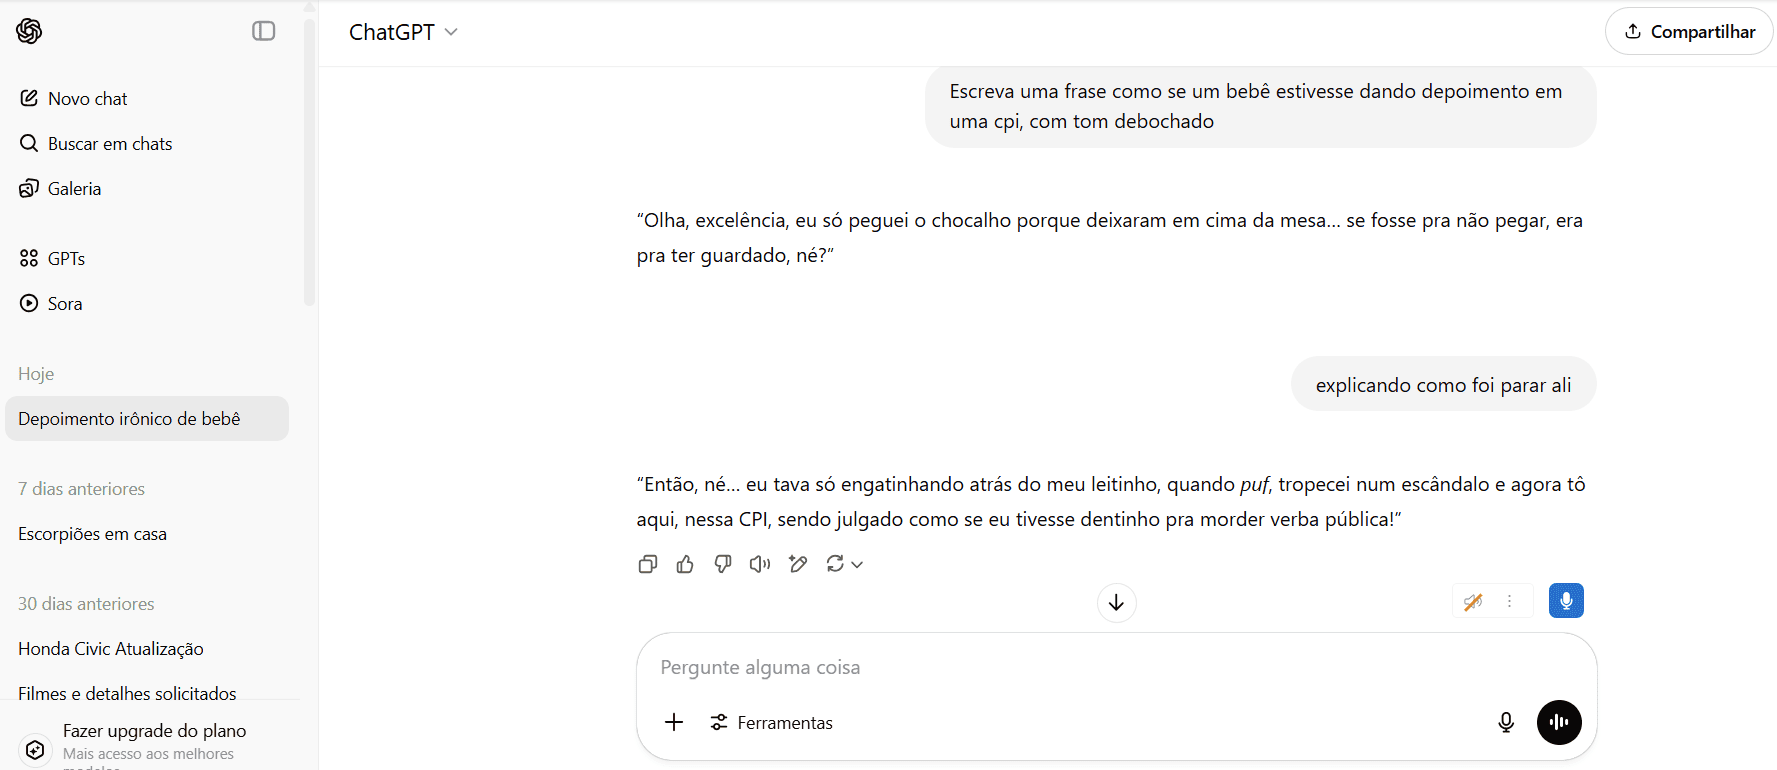Toggle the crossed-out pen extension icon
This screenshot has height=770, width=1777.
1473,601
